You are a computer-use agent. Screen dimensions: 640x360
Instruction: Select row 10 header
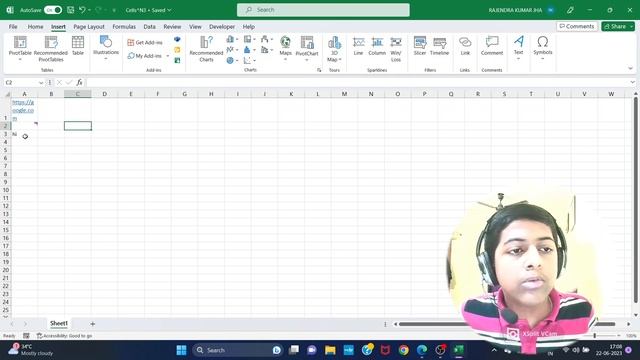6,190
